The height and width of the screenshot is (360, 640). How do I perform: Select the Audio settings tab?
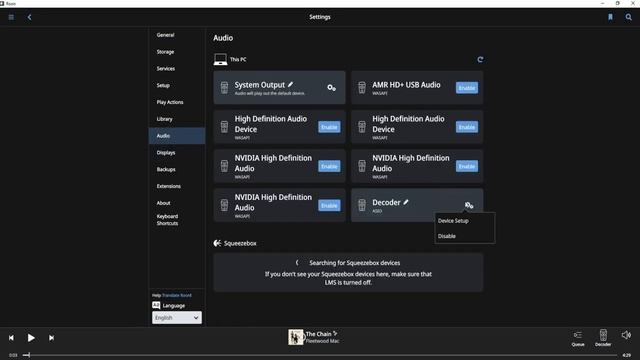pos(177,136)
